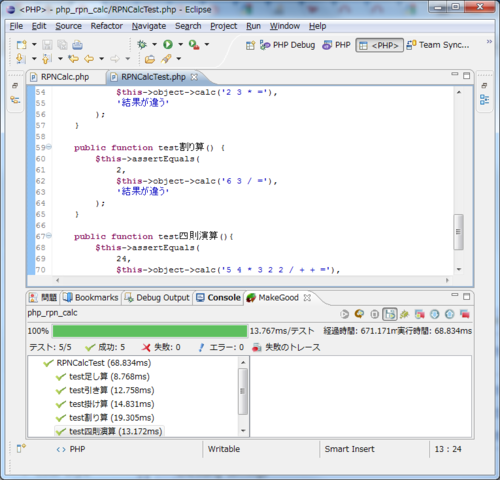This screenshot has height=480, width=500.
Task: Switch to the Console tab
Action: (218, 297)
